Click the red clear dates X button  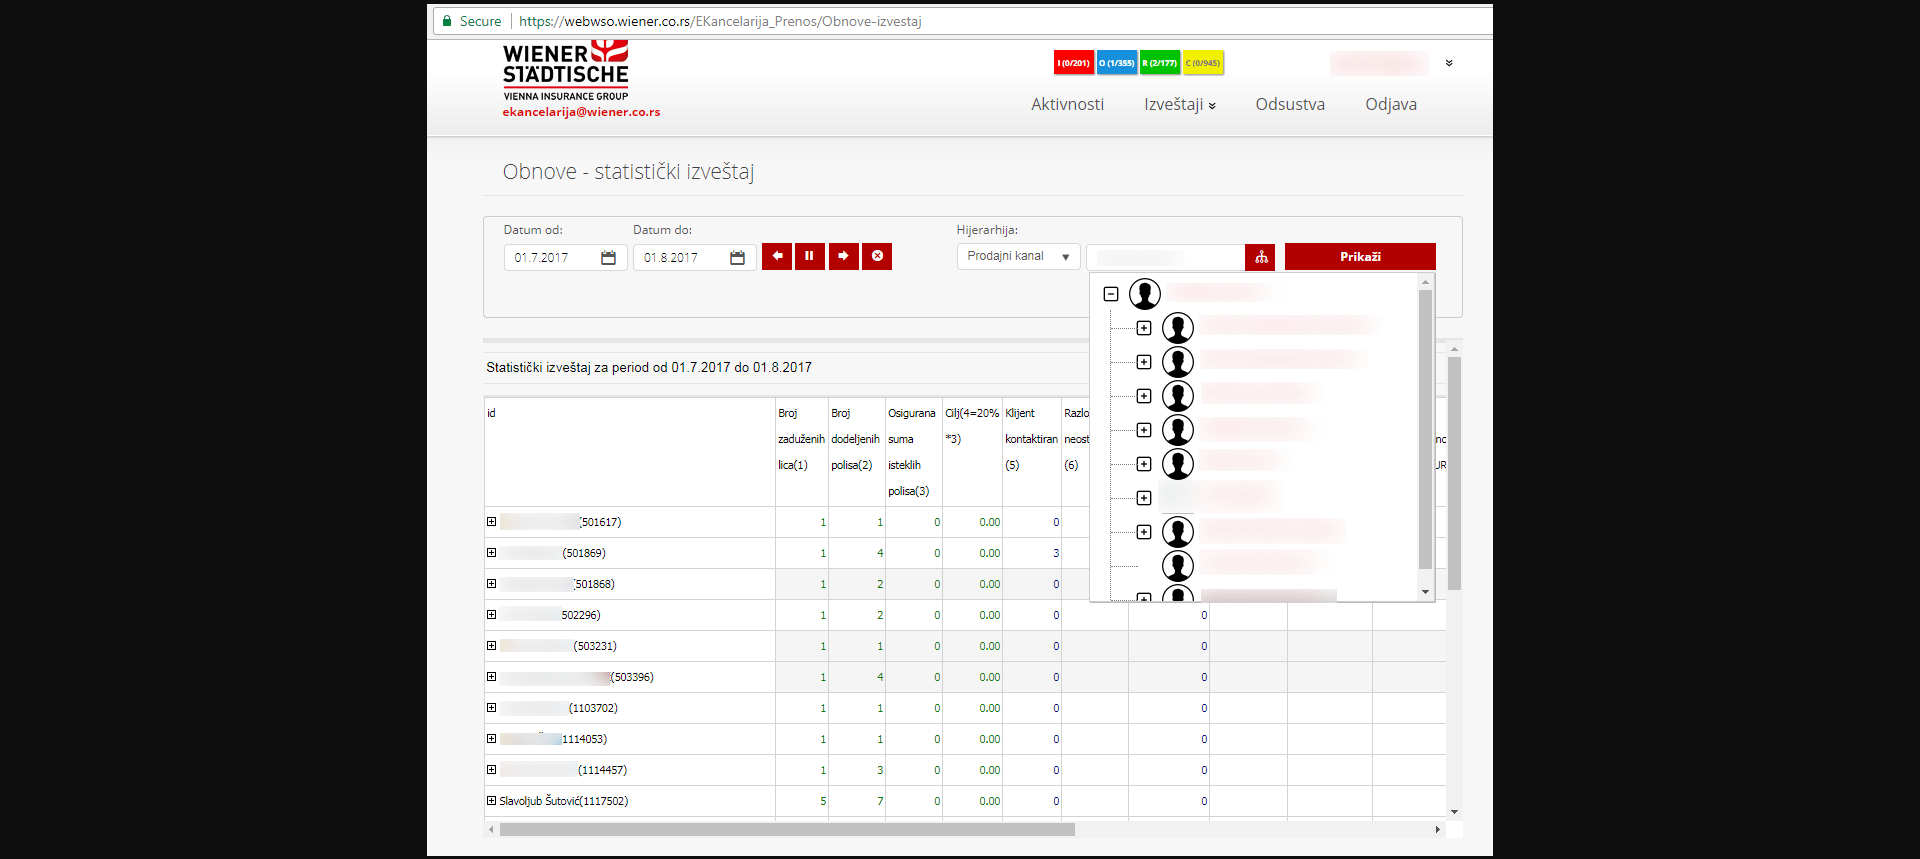tap(877, 257)
